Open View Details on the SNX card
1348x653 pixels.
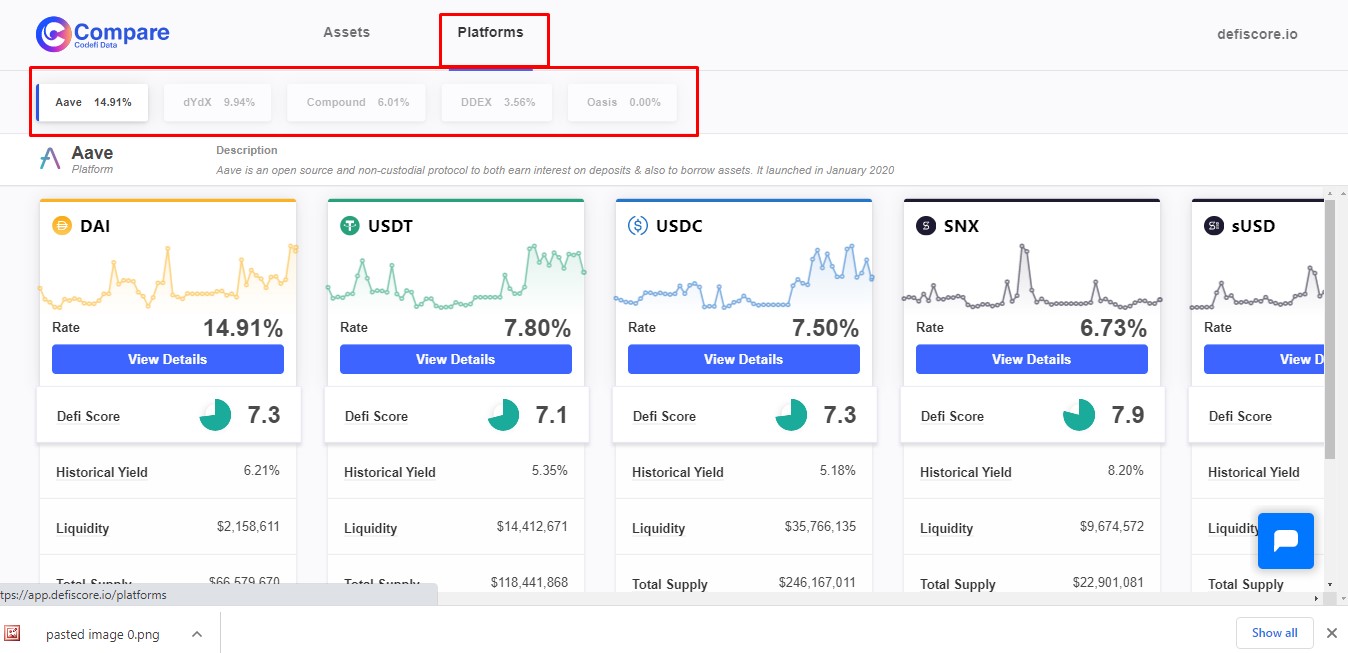(x=1032, y=359)
